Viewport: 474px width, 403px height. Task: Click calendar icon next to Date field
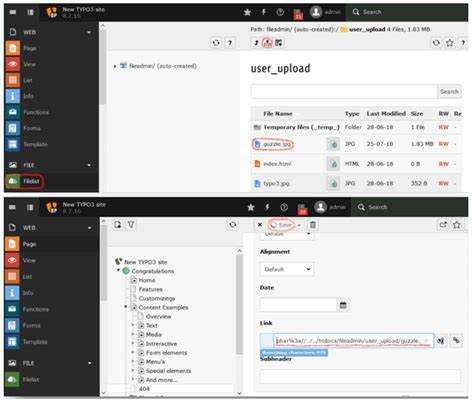(x=343, y=305)
